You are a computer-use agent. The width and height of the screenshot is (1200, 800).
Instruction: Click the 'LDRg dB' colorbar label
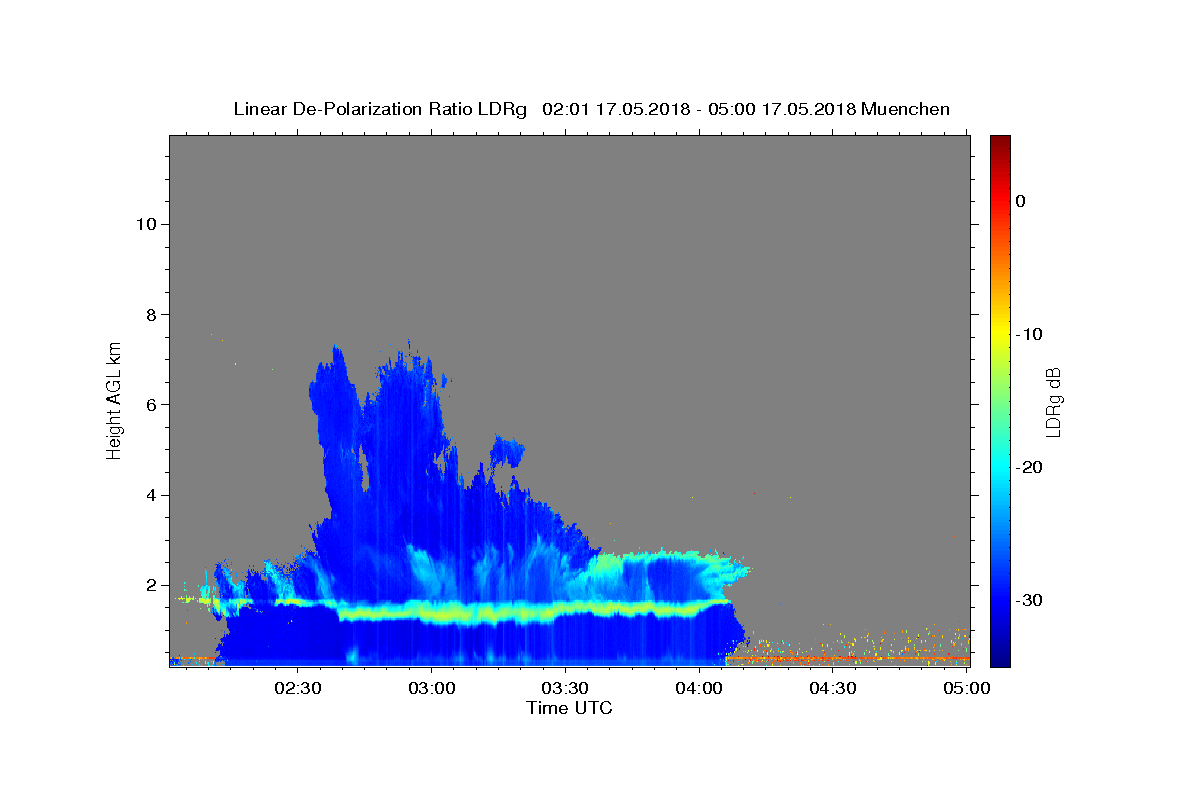[x=1052, y=402]
